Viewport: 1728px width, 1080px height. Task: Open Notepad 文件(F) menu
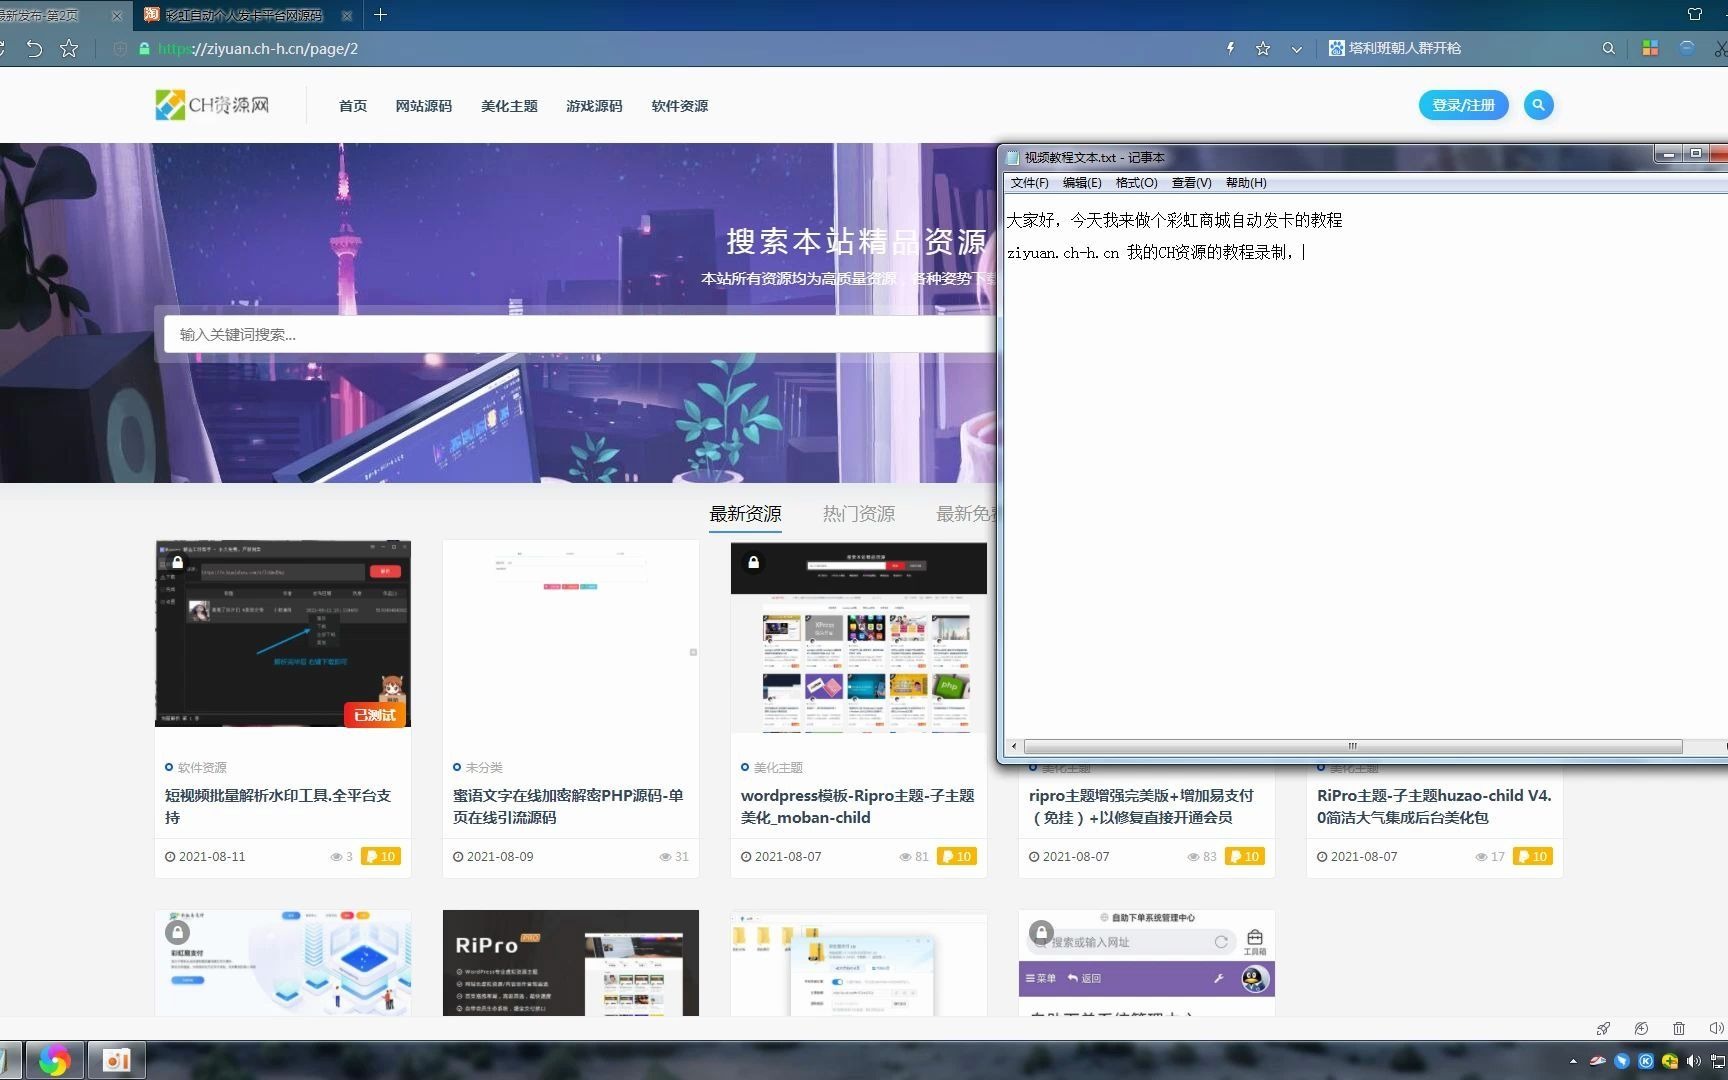pyautogui.click(x=1029, y=183)
